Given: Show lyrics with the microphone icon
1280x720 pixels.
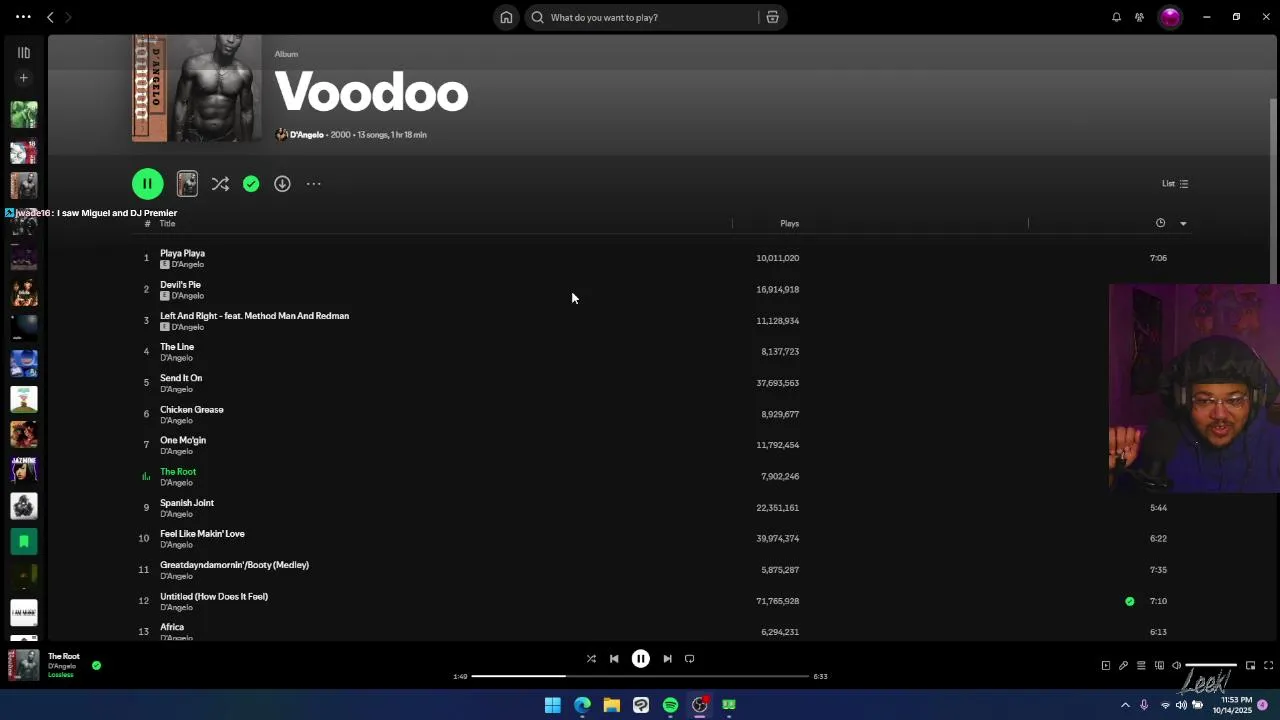Looking at the screenshot, I should pos(1123,666).
